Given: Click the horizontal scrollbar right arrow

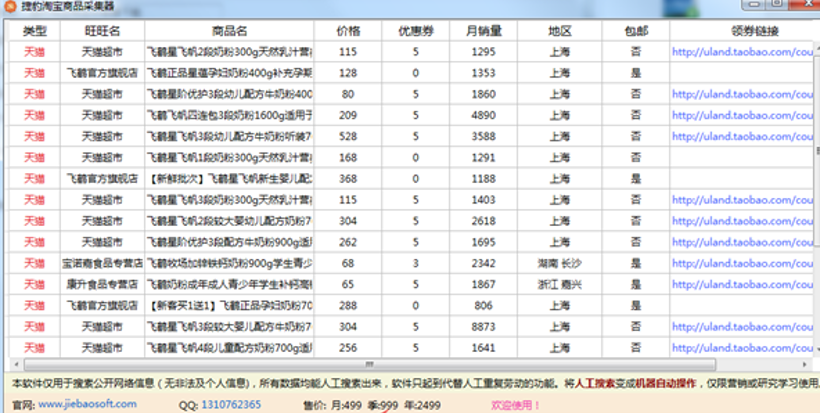Looking at the screenshot, I should 804,364.
